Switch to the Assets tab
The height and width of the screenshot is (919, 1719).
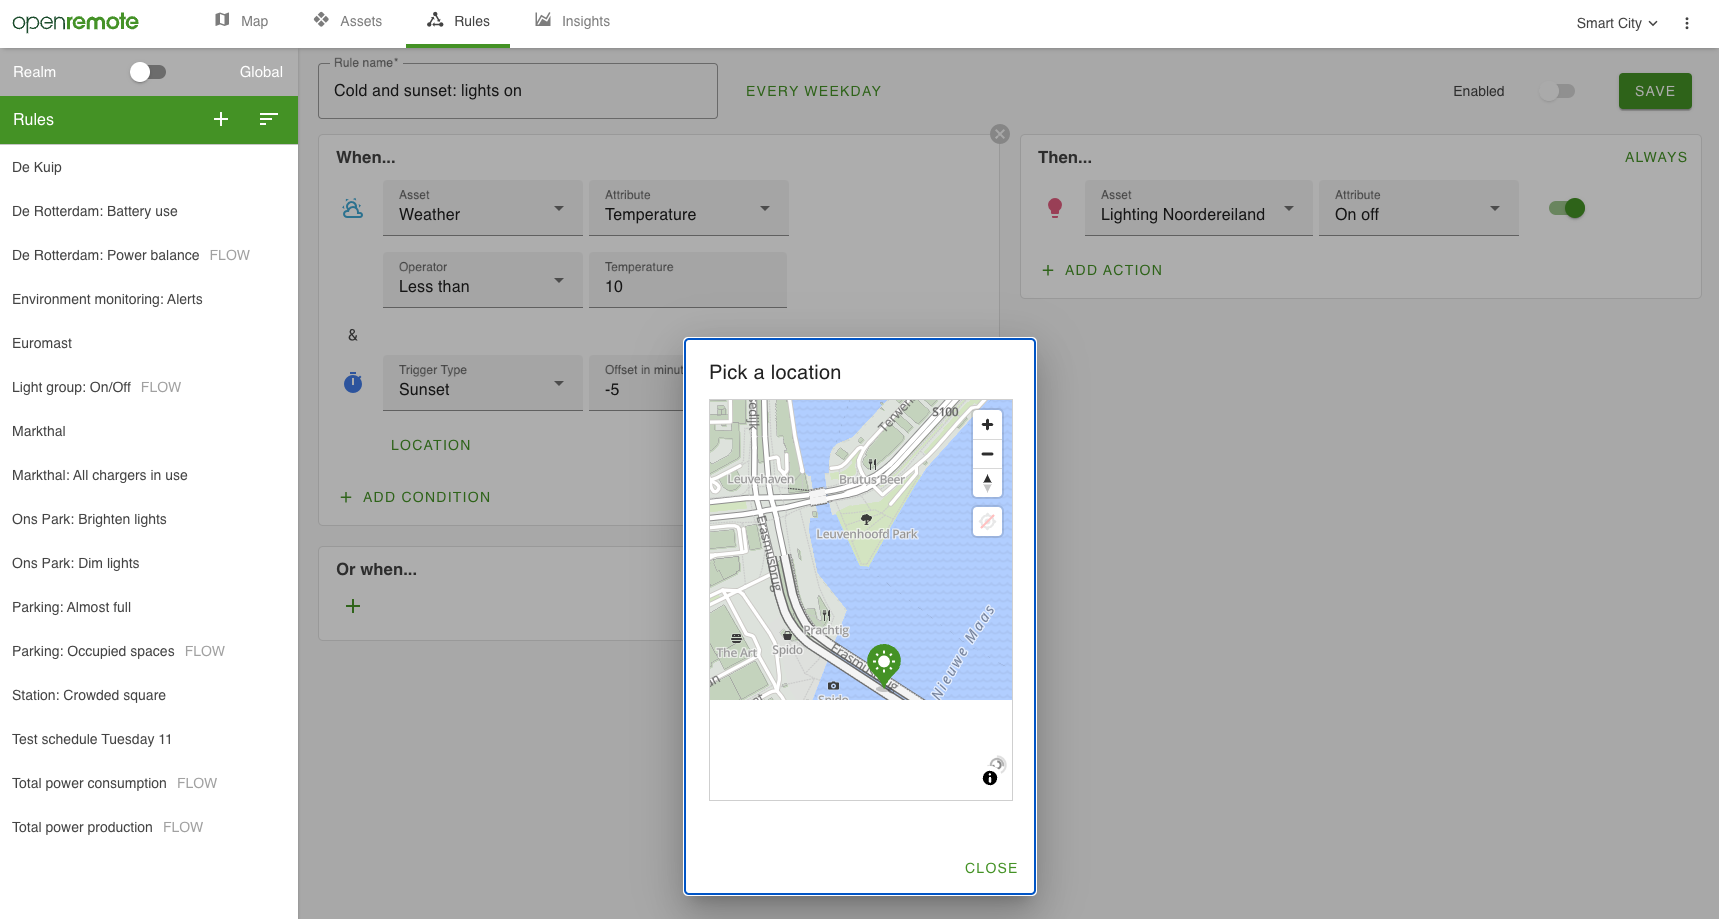click(348, 21)
